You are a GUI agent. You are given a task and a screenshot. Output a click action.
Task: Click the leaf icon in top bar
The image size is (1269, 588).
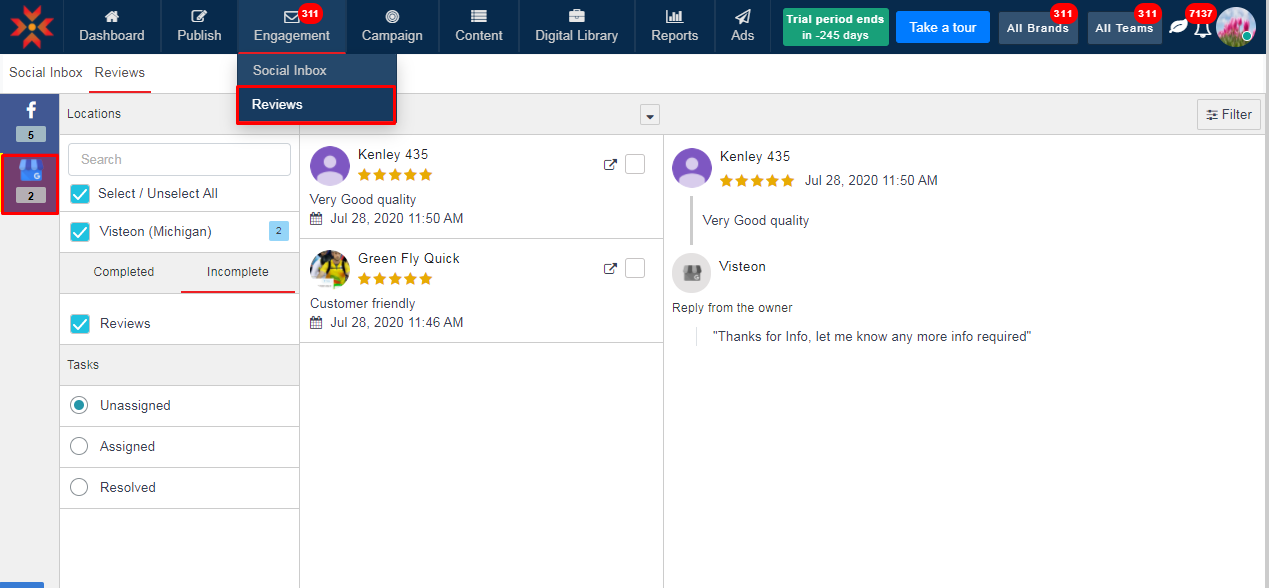click(1178, 28)
